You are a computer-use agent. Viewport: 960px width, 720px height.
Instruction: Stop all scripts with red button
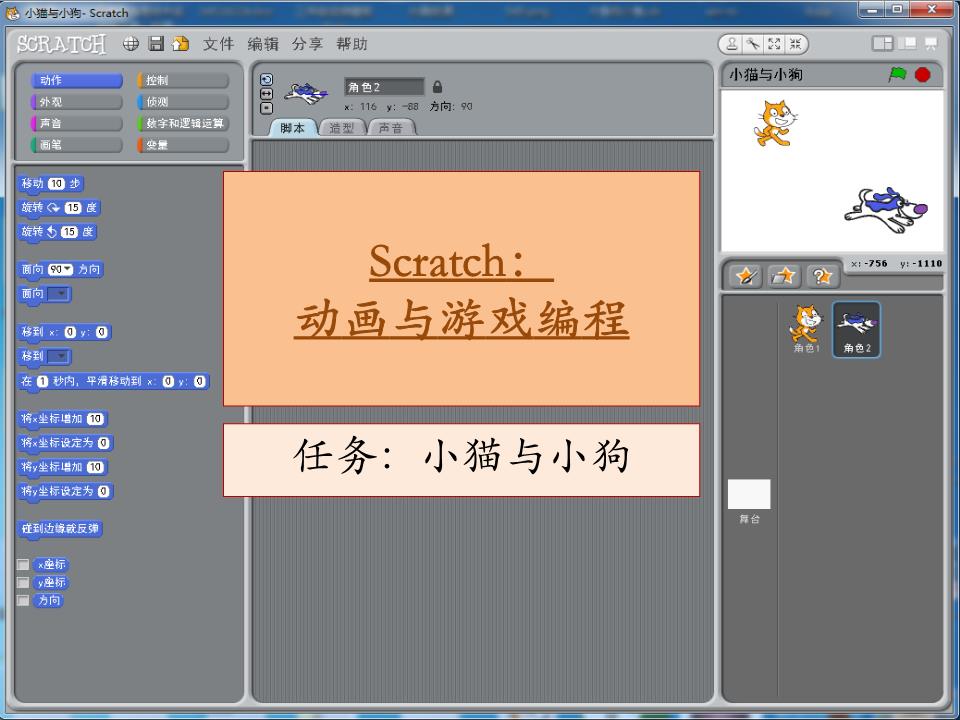[x=923, y=75]
